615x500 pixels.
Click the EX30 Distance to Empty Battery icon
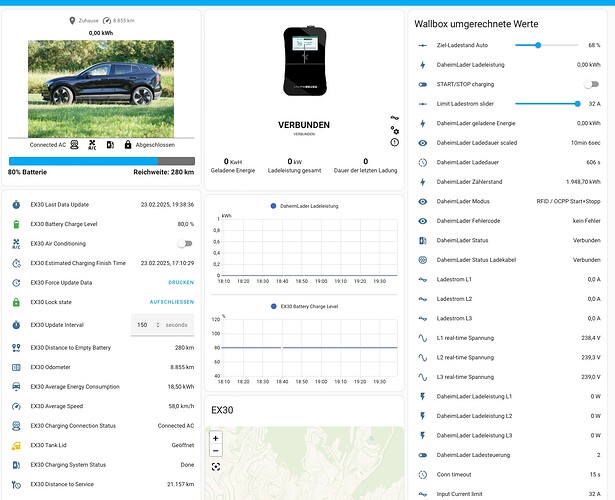16,347
